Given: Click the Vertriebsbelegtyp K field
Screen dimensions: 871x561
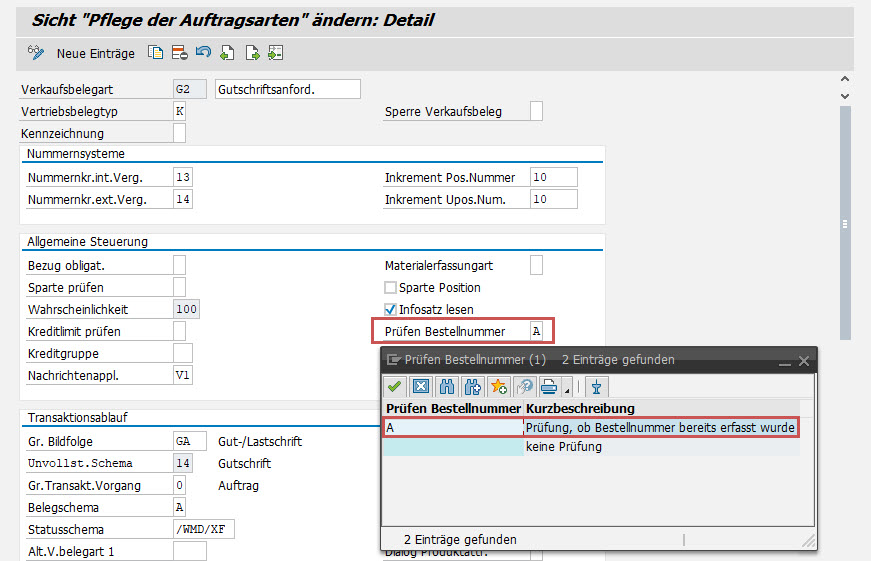Looking at the screenshot, I should [179, 111].
